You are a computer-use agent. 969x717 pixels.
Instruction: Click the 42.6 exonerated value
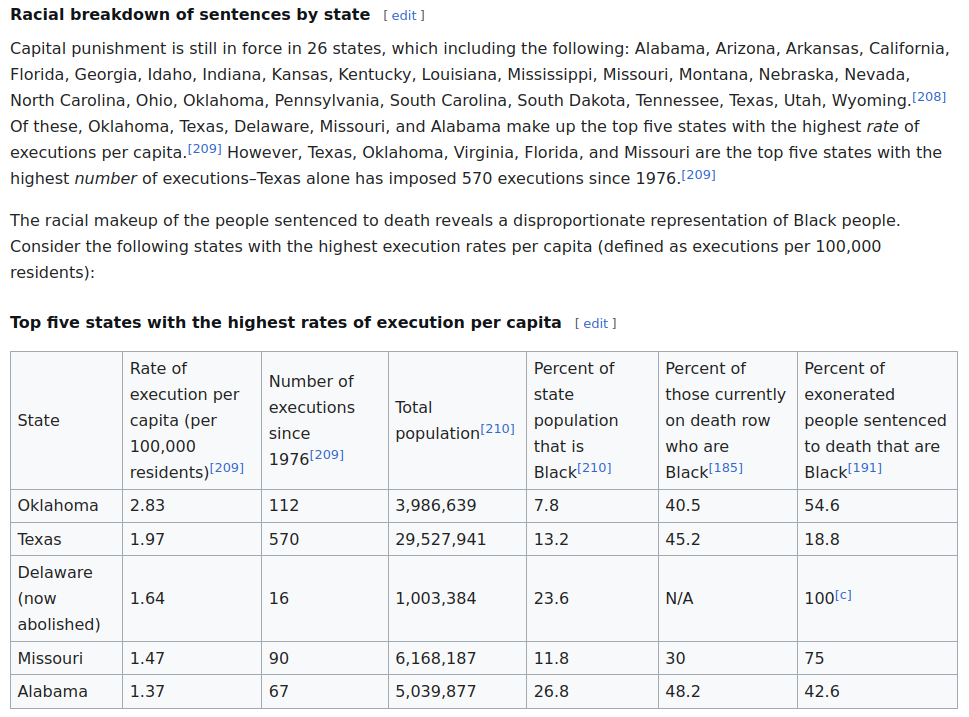pos(822,691)
